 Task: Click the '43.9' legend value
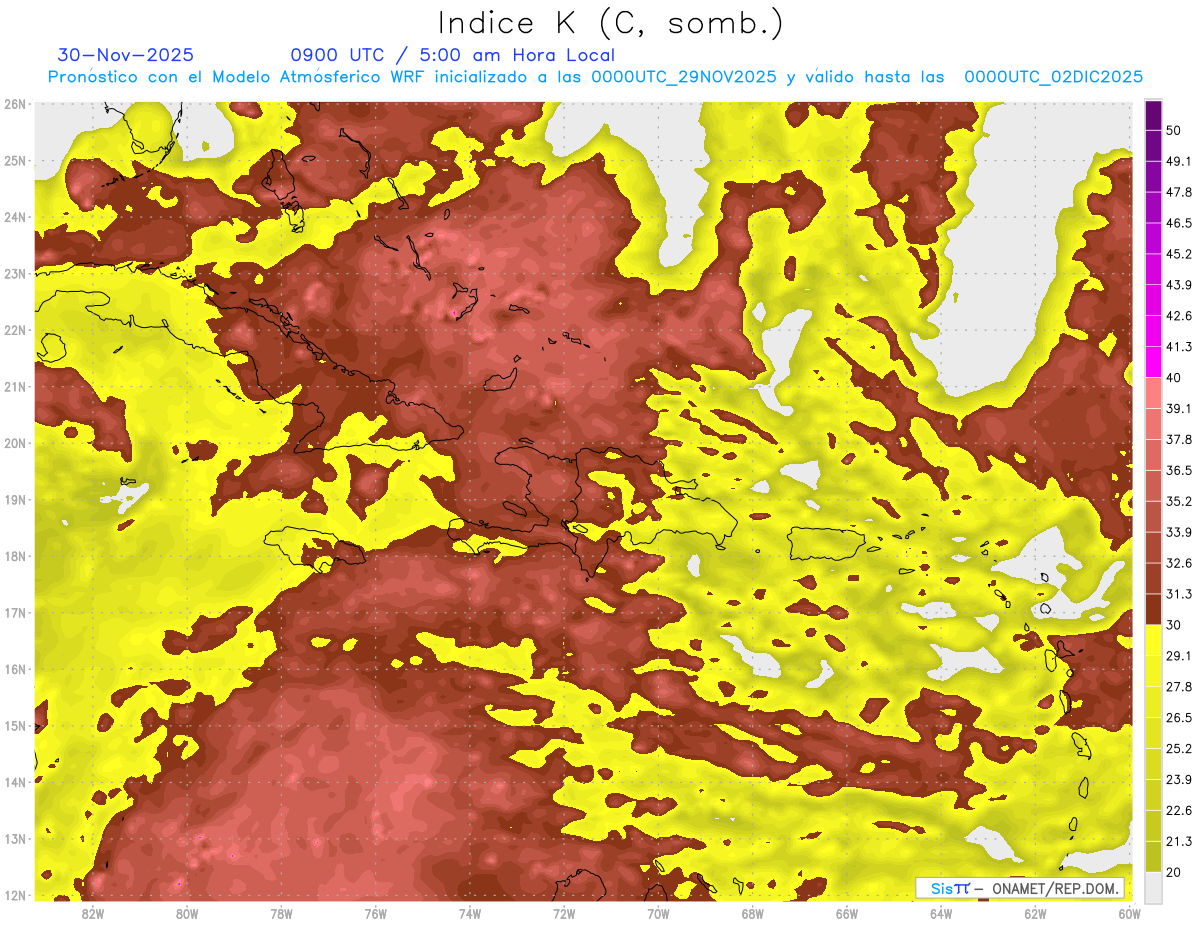[x=1179, y=285]
